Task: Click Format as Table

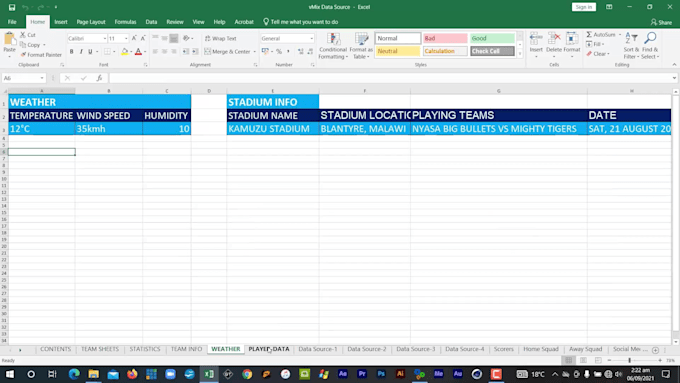Action: (x=361, y=46)
